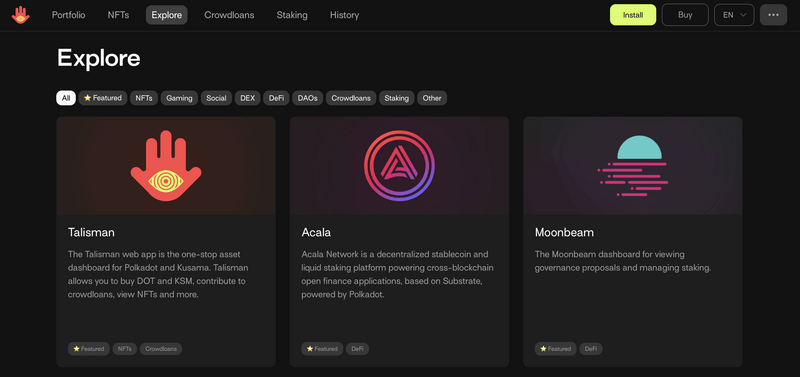800x377 pixels.
Task: Open the Acala card title
Action: pos(316,233)
